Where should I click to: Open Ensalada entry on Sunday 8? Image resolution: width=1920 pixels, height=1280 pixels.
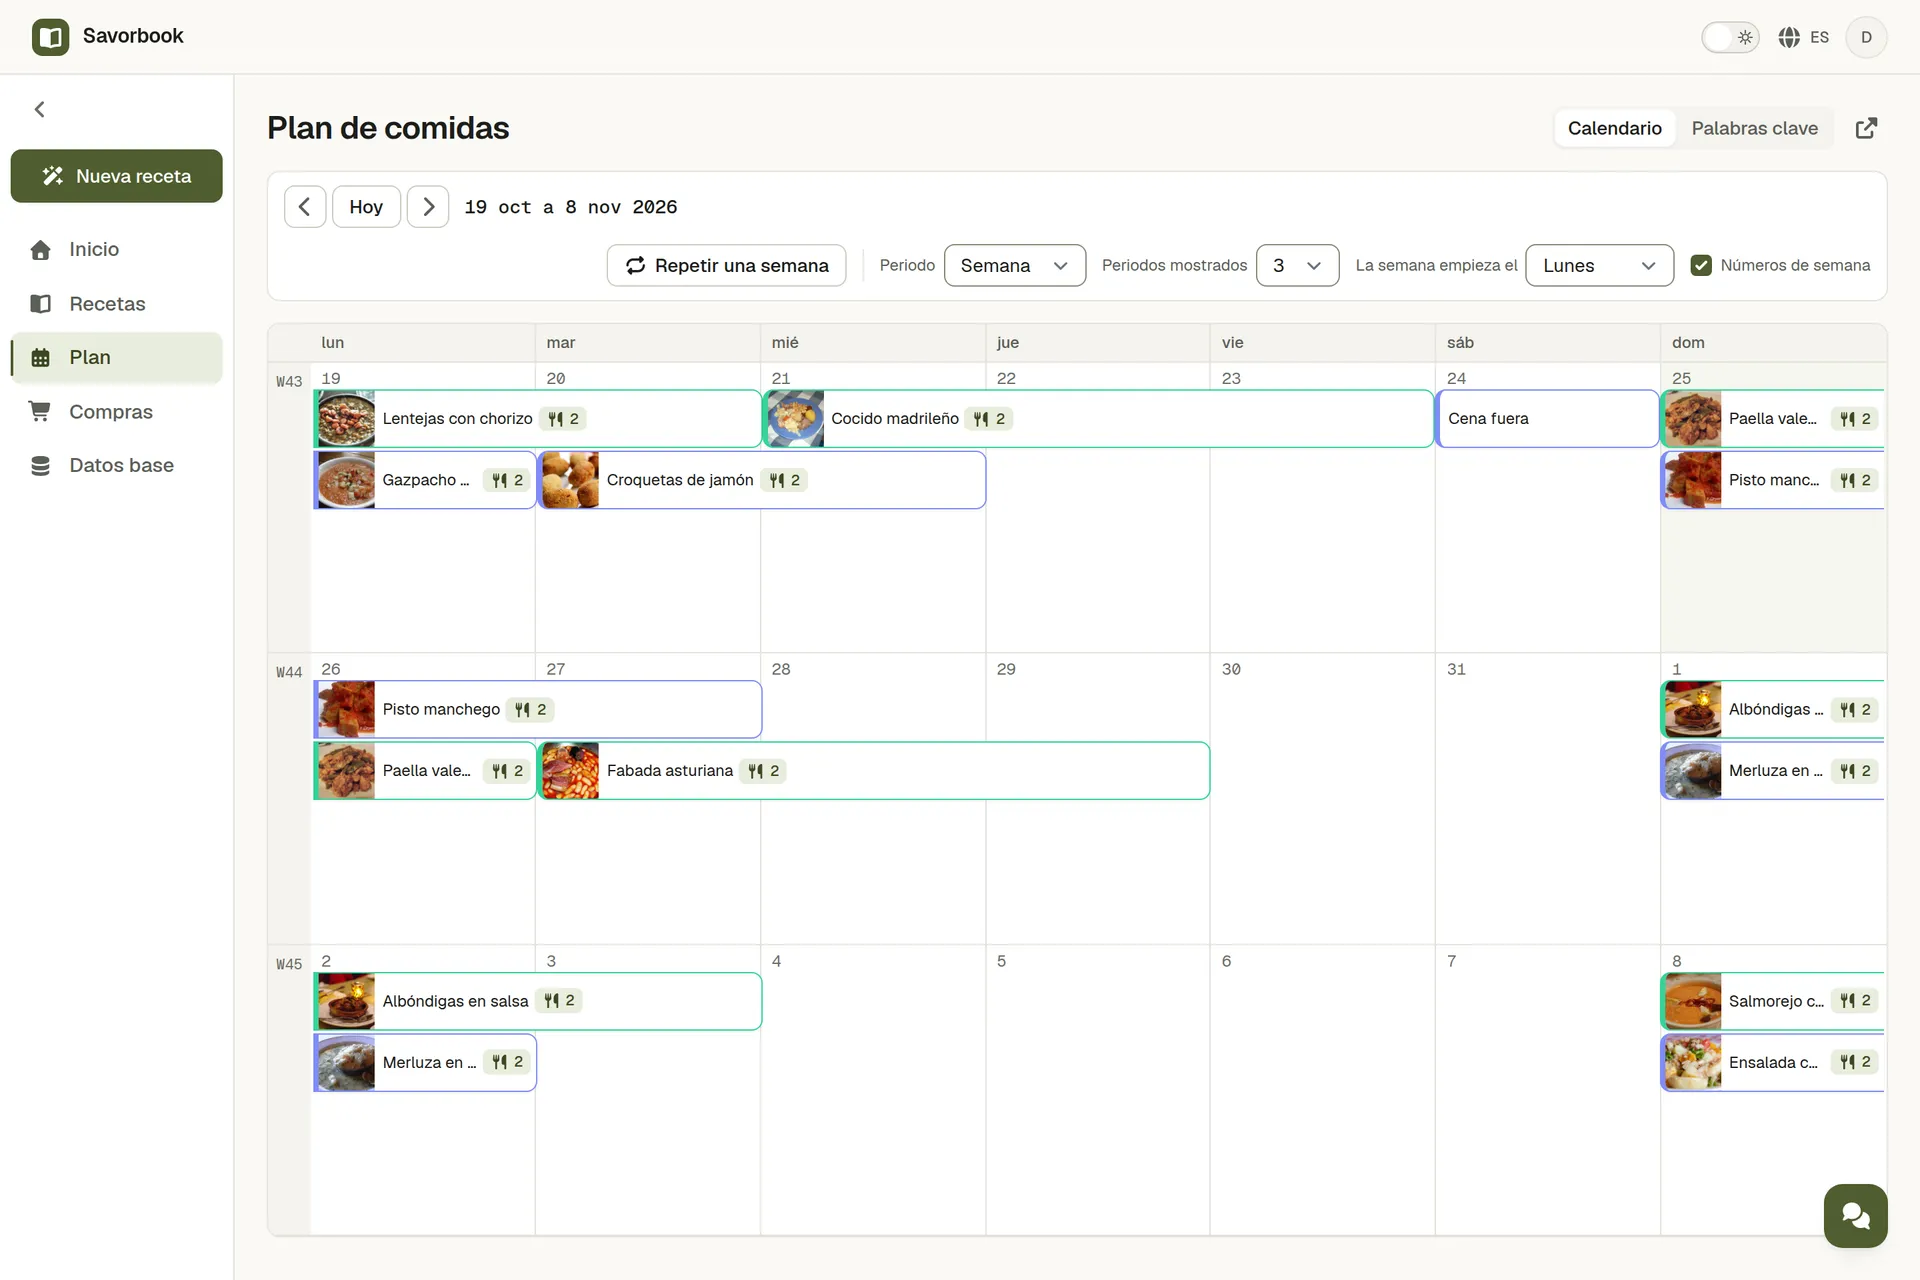coord(1772,1062)
